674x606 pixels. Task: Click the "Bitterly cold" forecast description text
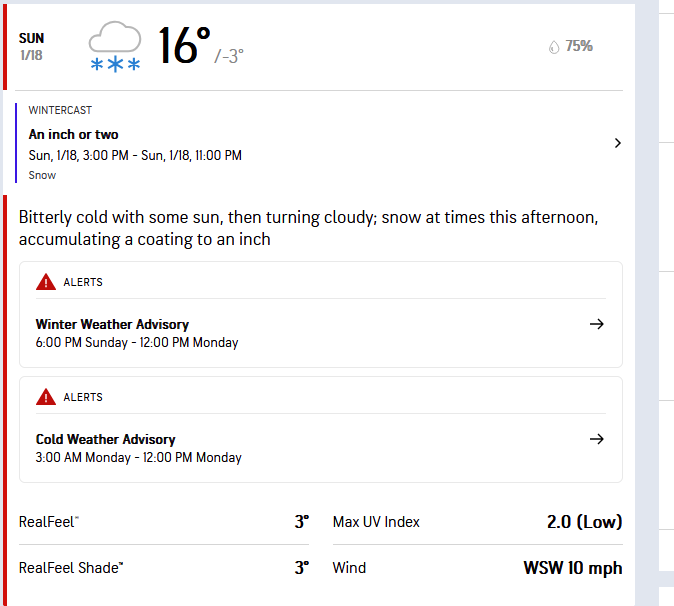pos(314,228)
